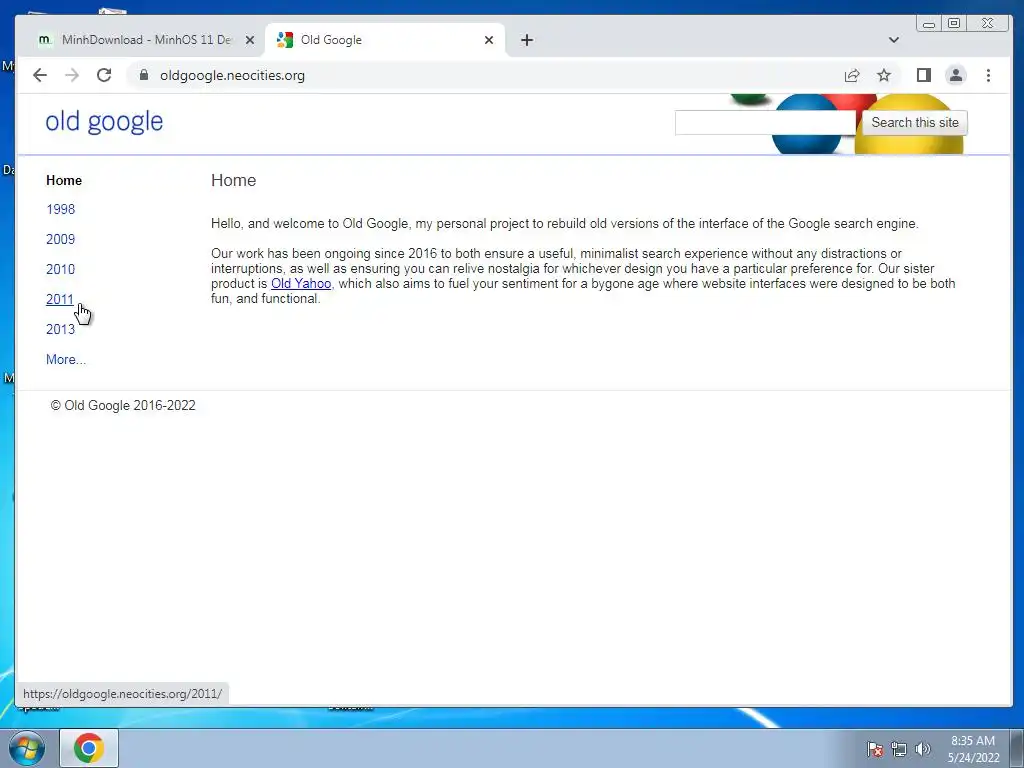Bookmark this tab with the star icon
1024x768 pixels.
point(884,75)
